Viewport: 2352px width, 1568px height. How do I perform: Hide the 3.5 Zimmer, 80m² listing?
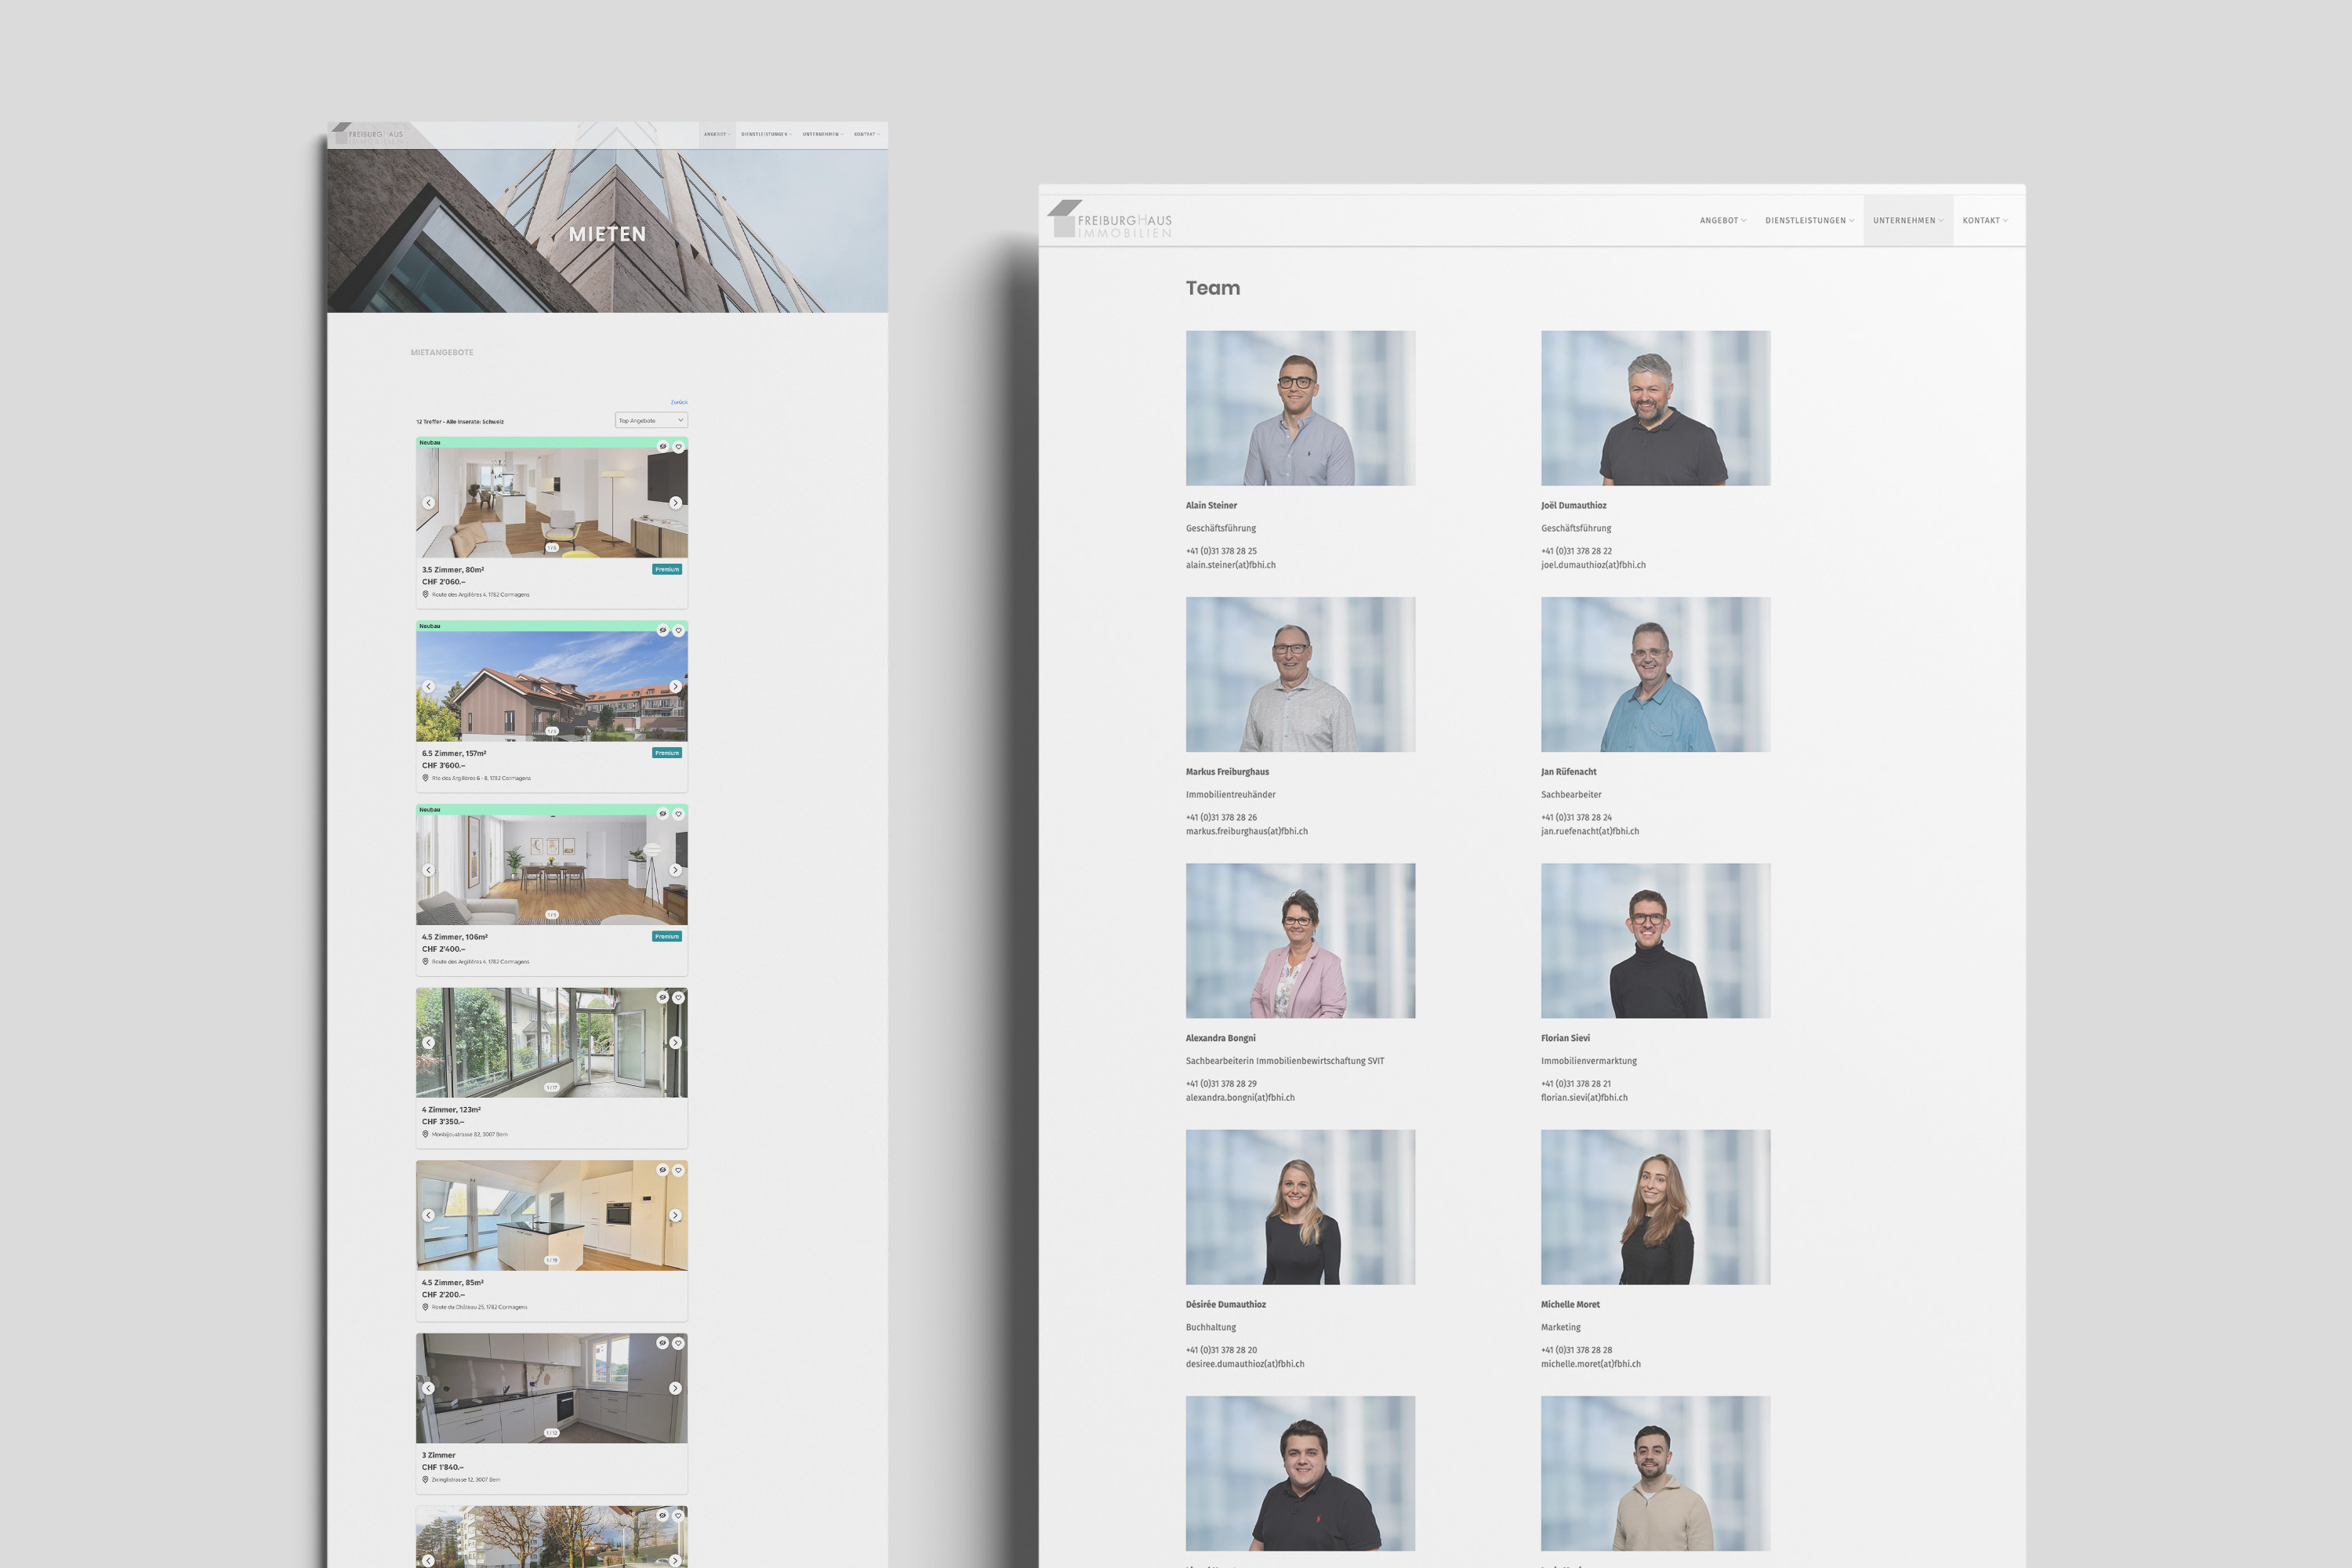point(662,447)
